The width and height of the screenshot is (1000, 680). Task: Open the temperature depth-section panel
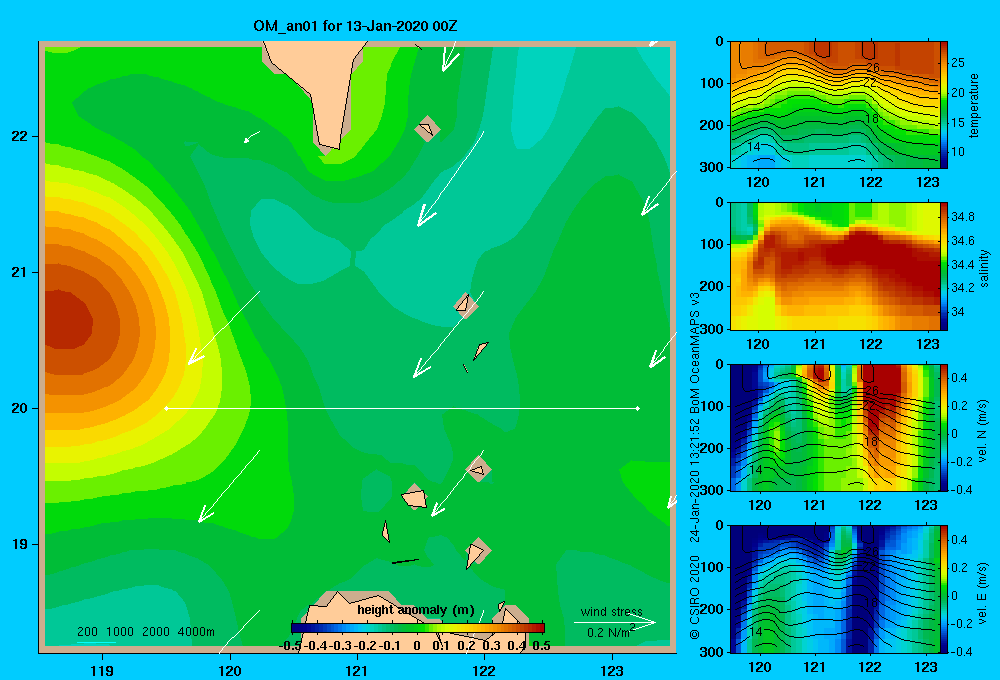834,105
